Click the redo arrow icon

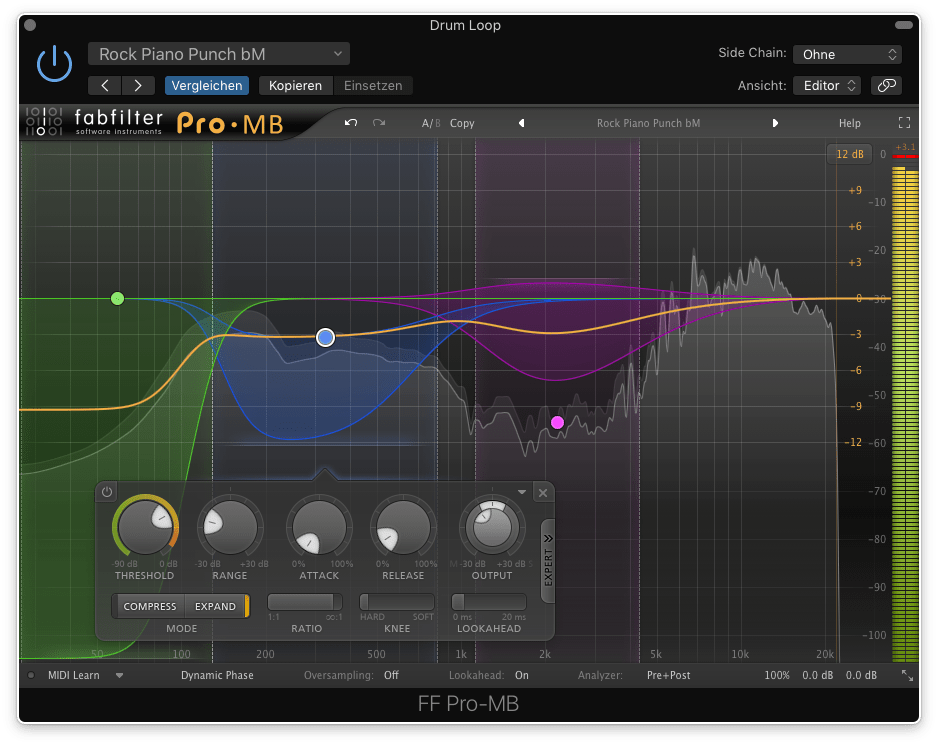point(379,123)
